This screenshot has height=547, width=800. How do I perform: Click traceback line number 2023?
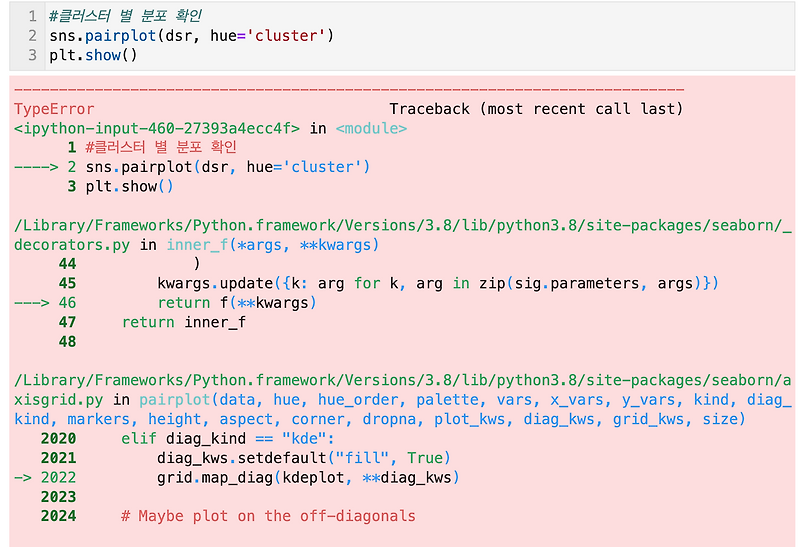pyautogui.click(x=58, y=496)
